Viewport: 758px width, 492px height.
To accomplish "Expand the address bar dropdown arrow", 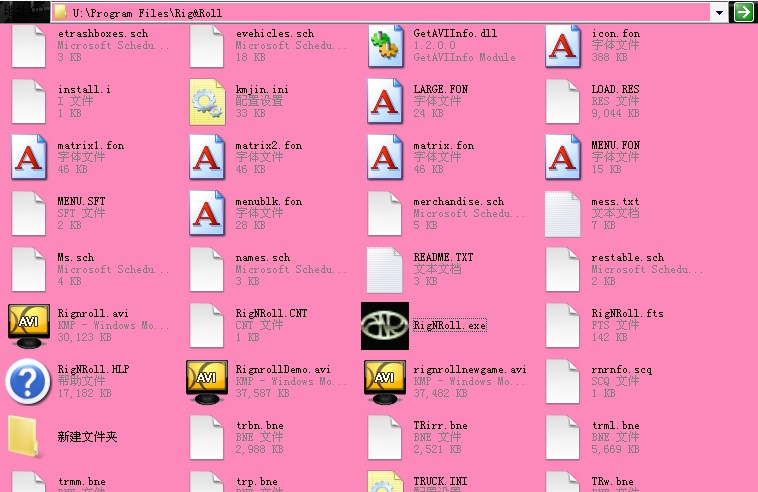I will pos(719,12).
